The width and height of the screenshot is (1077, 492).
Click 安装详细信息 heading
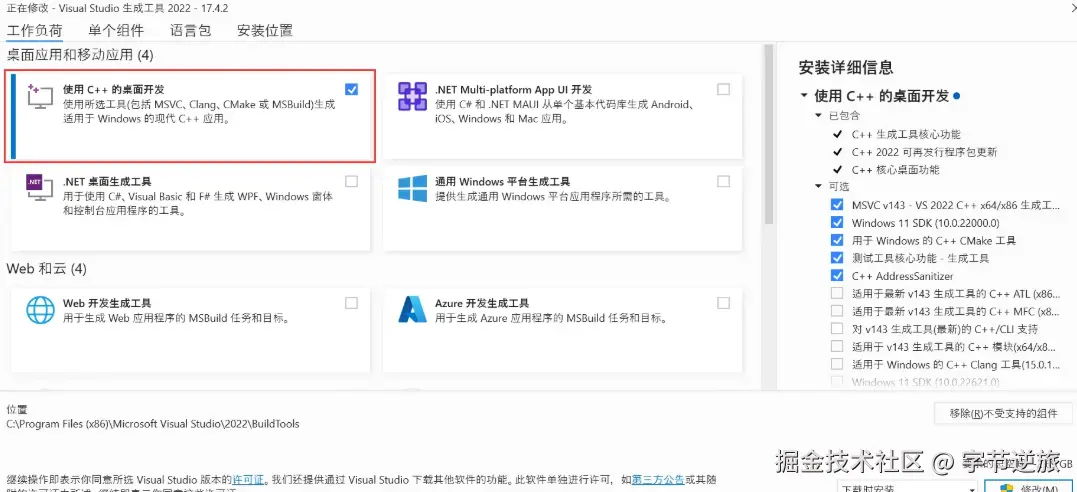pos(846,67)
